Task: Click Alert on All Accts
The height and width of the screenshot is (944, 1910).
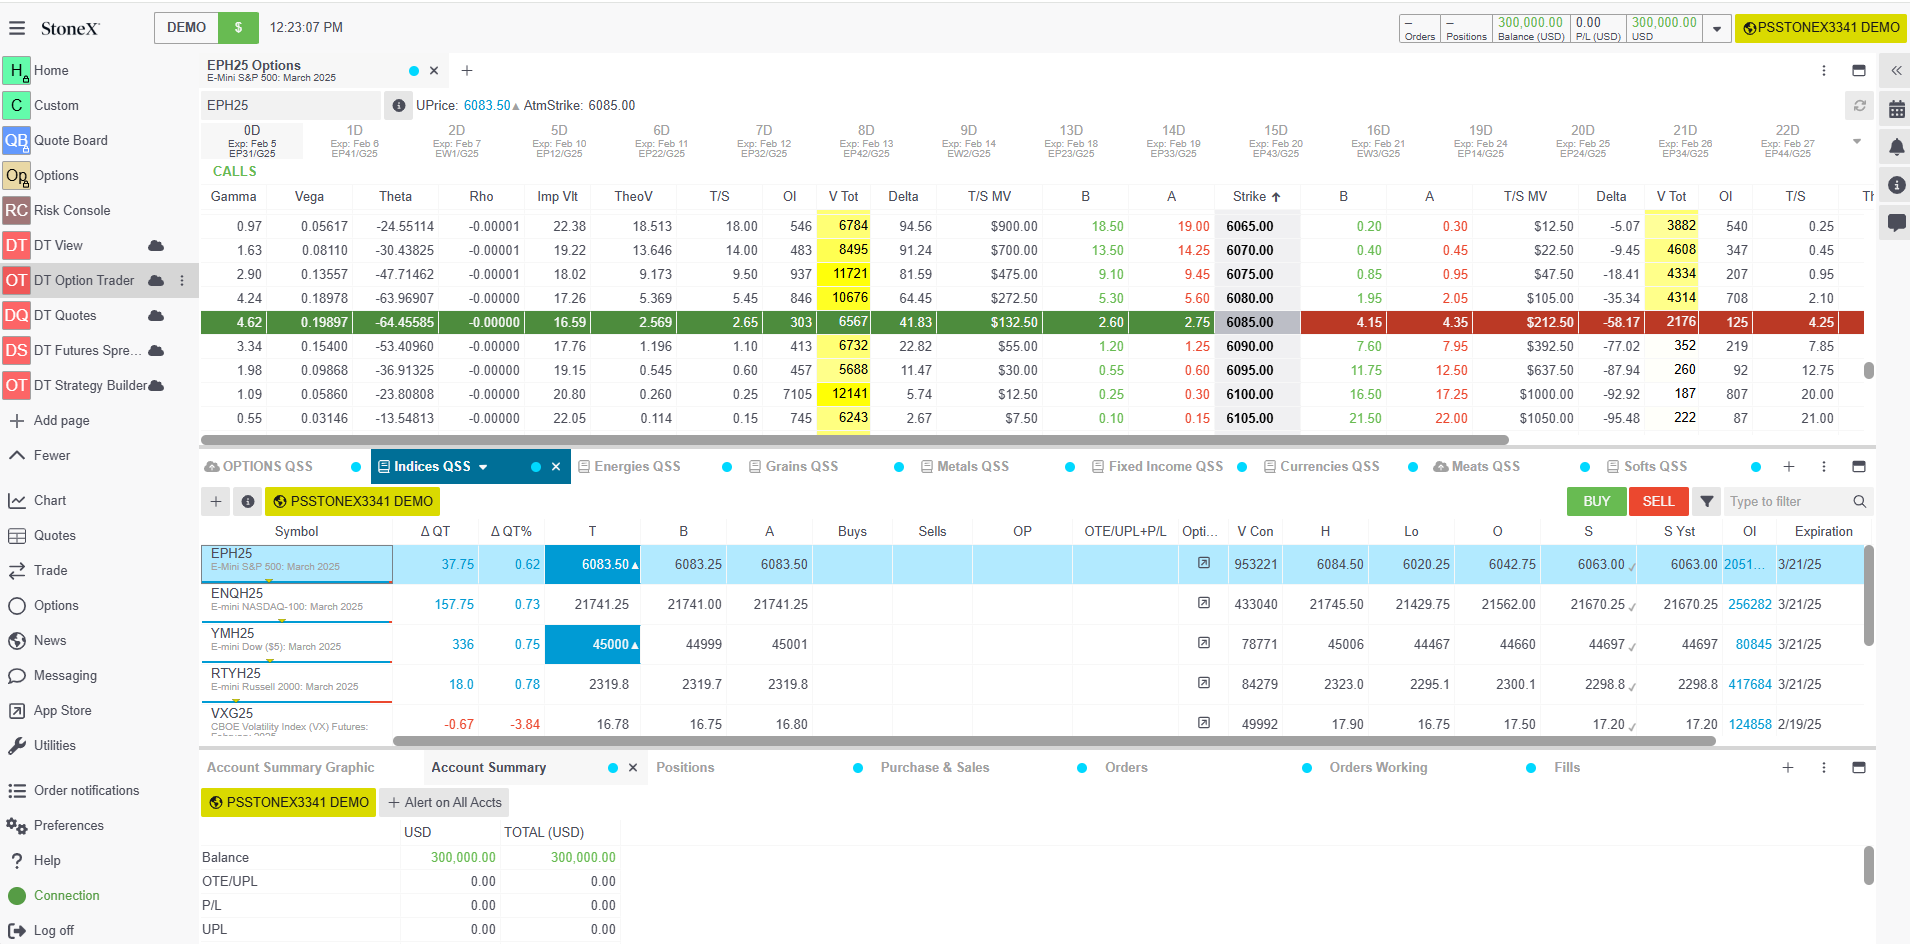Action: tap(445, 802)
